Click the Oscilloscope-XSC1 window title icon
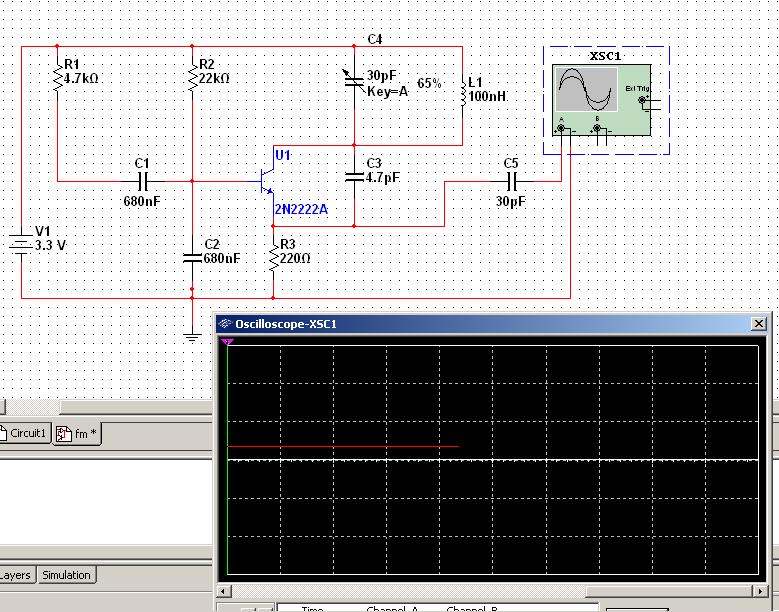Screen dimensions: 779x612 pyautogui.click(x=226, y=324)
